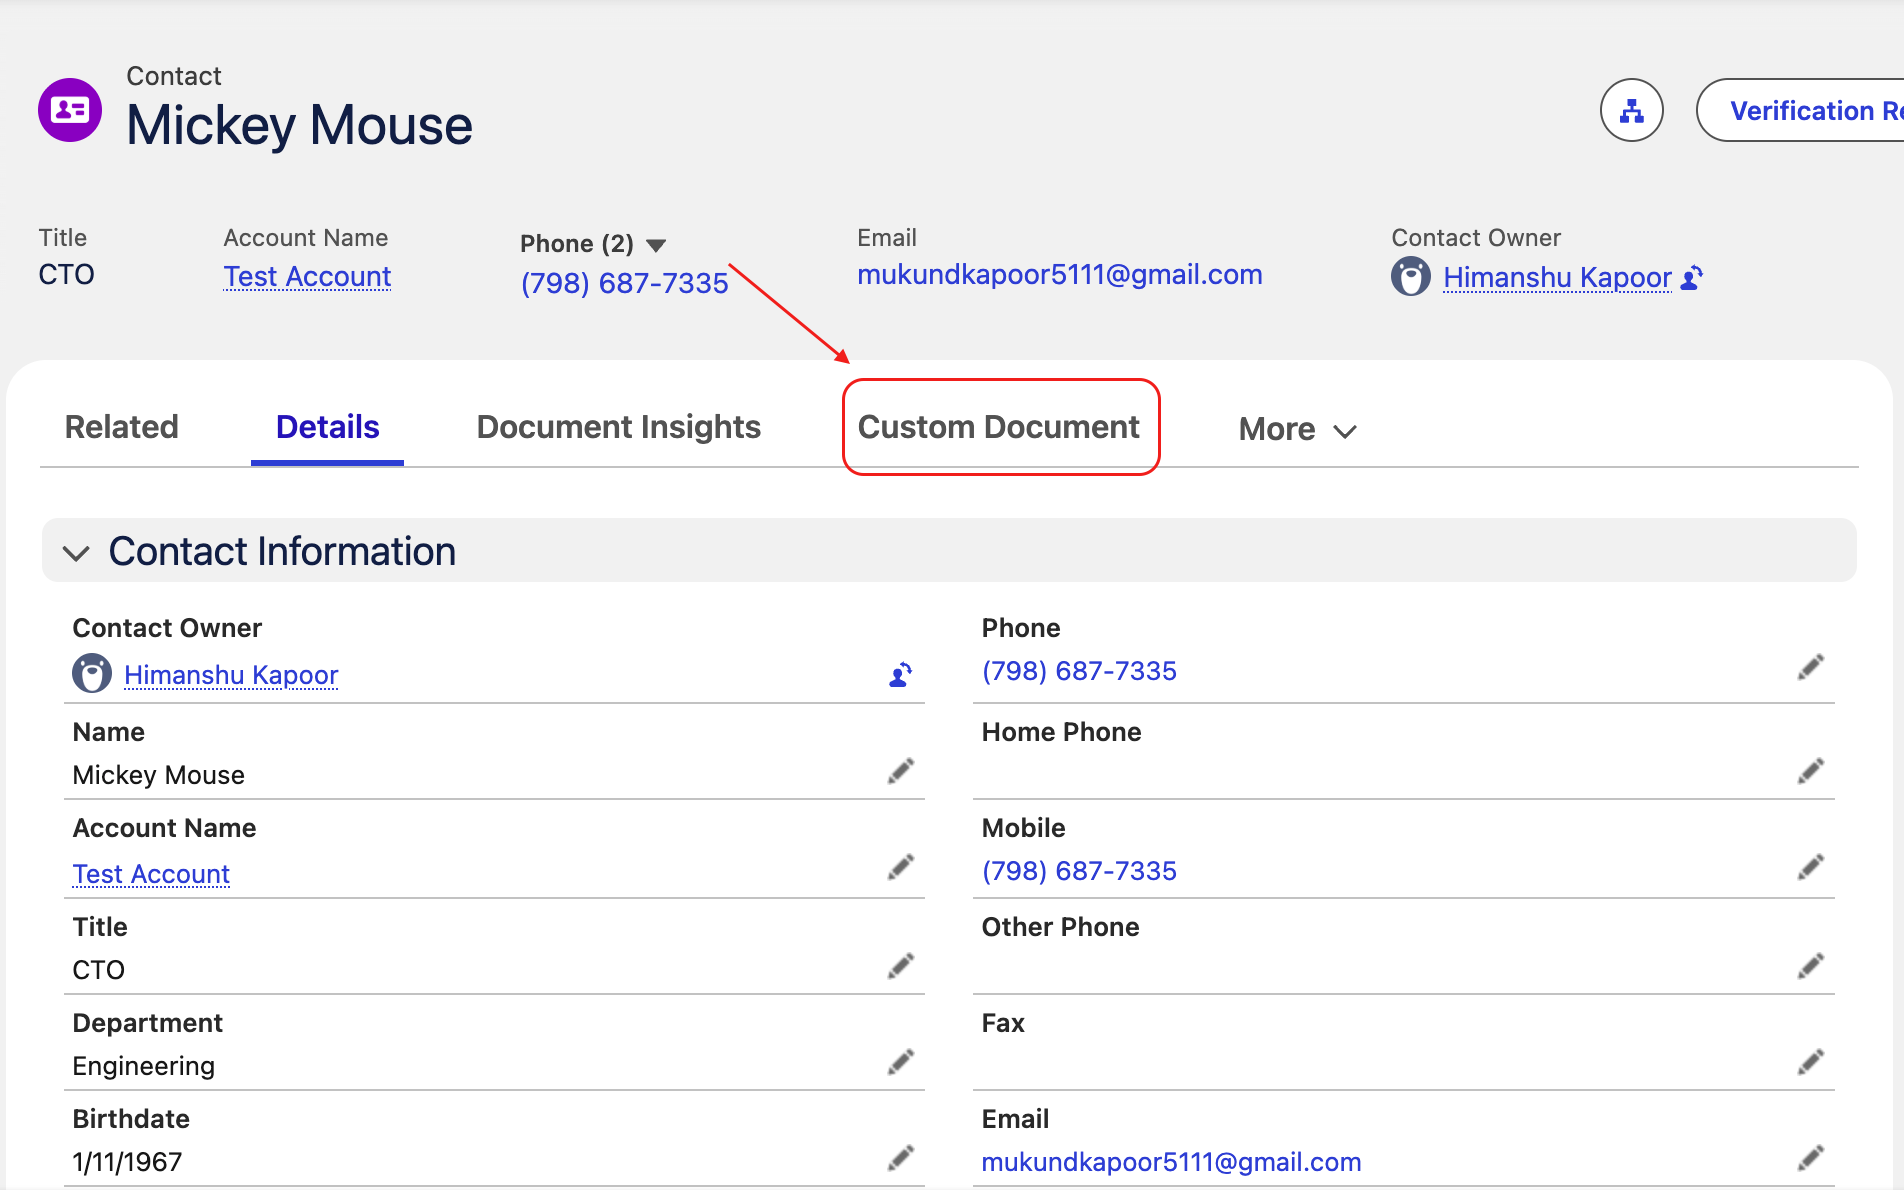
Task: Select the Details tab
Action: (x=327, y=427)
